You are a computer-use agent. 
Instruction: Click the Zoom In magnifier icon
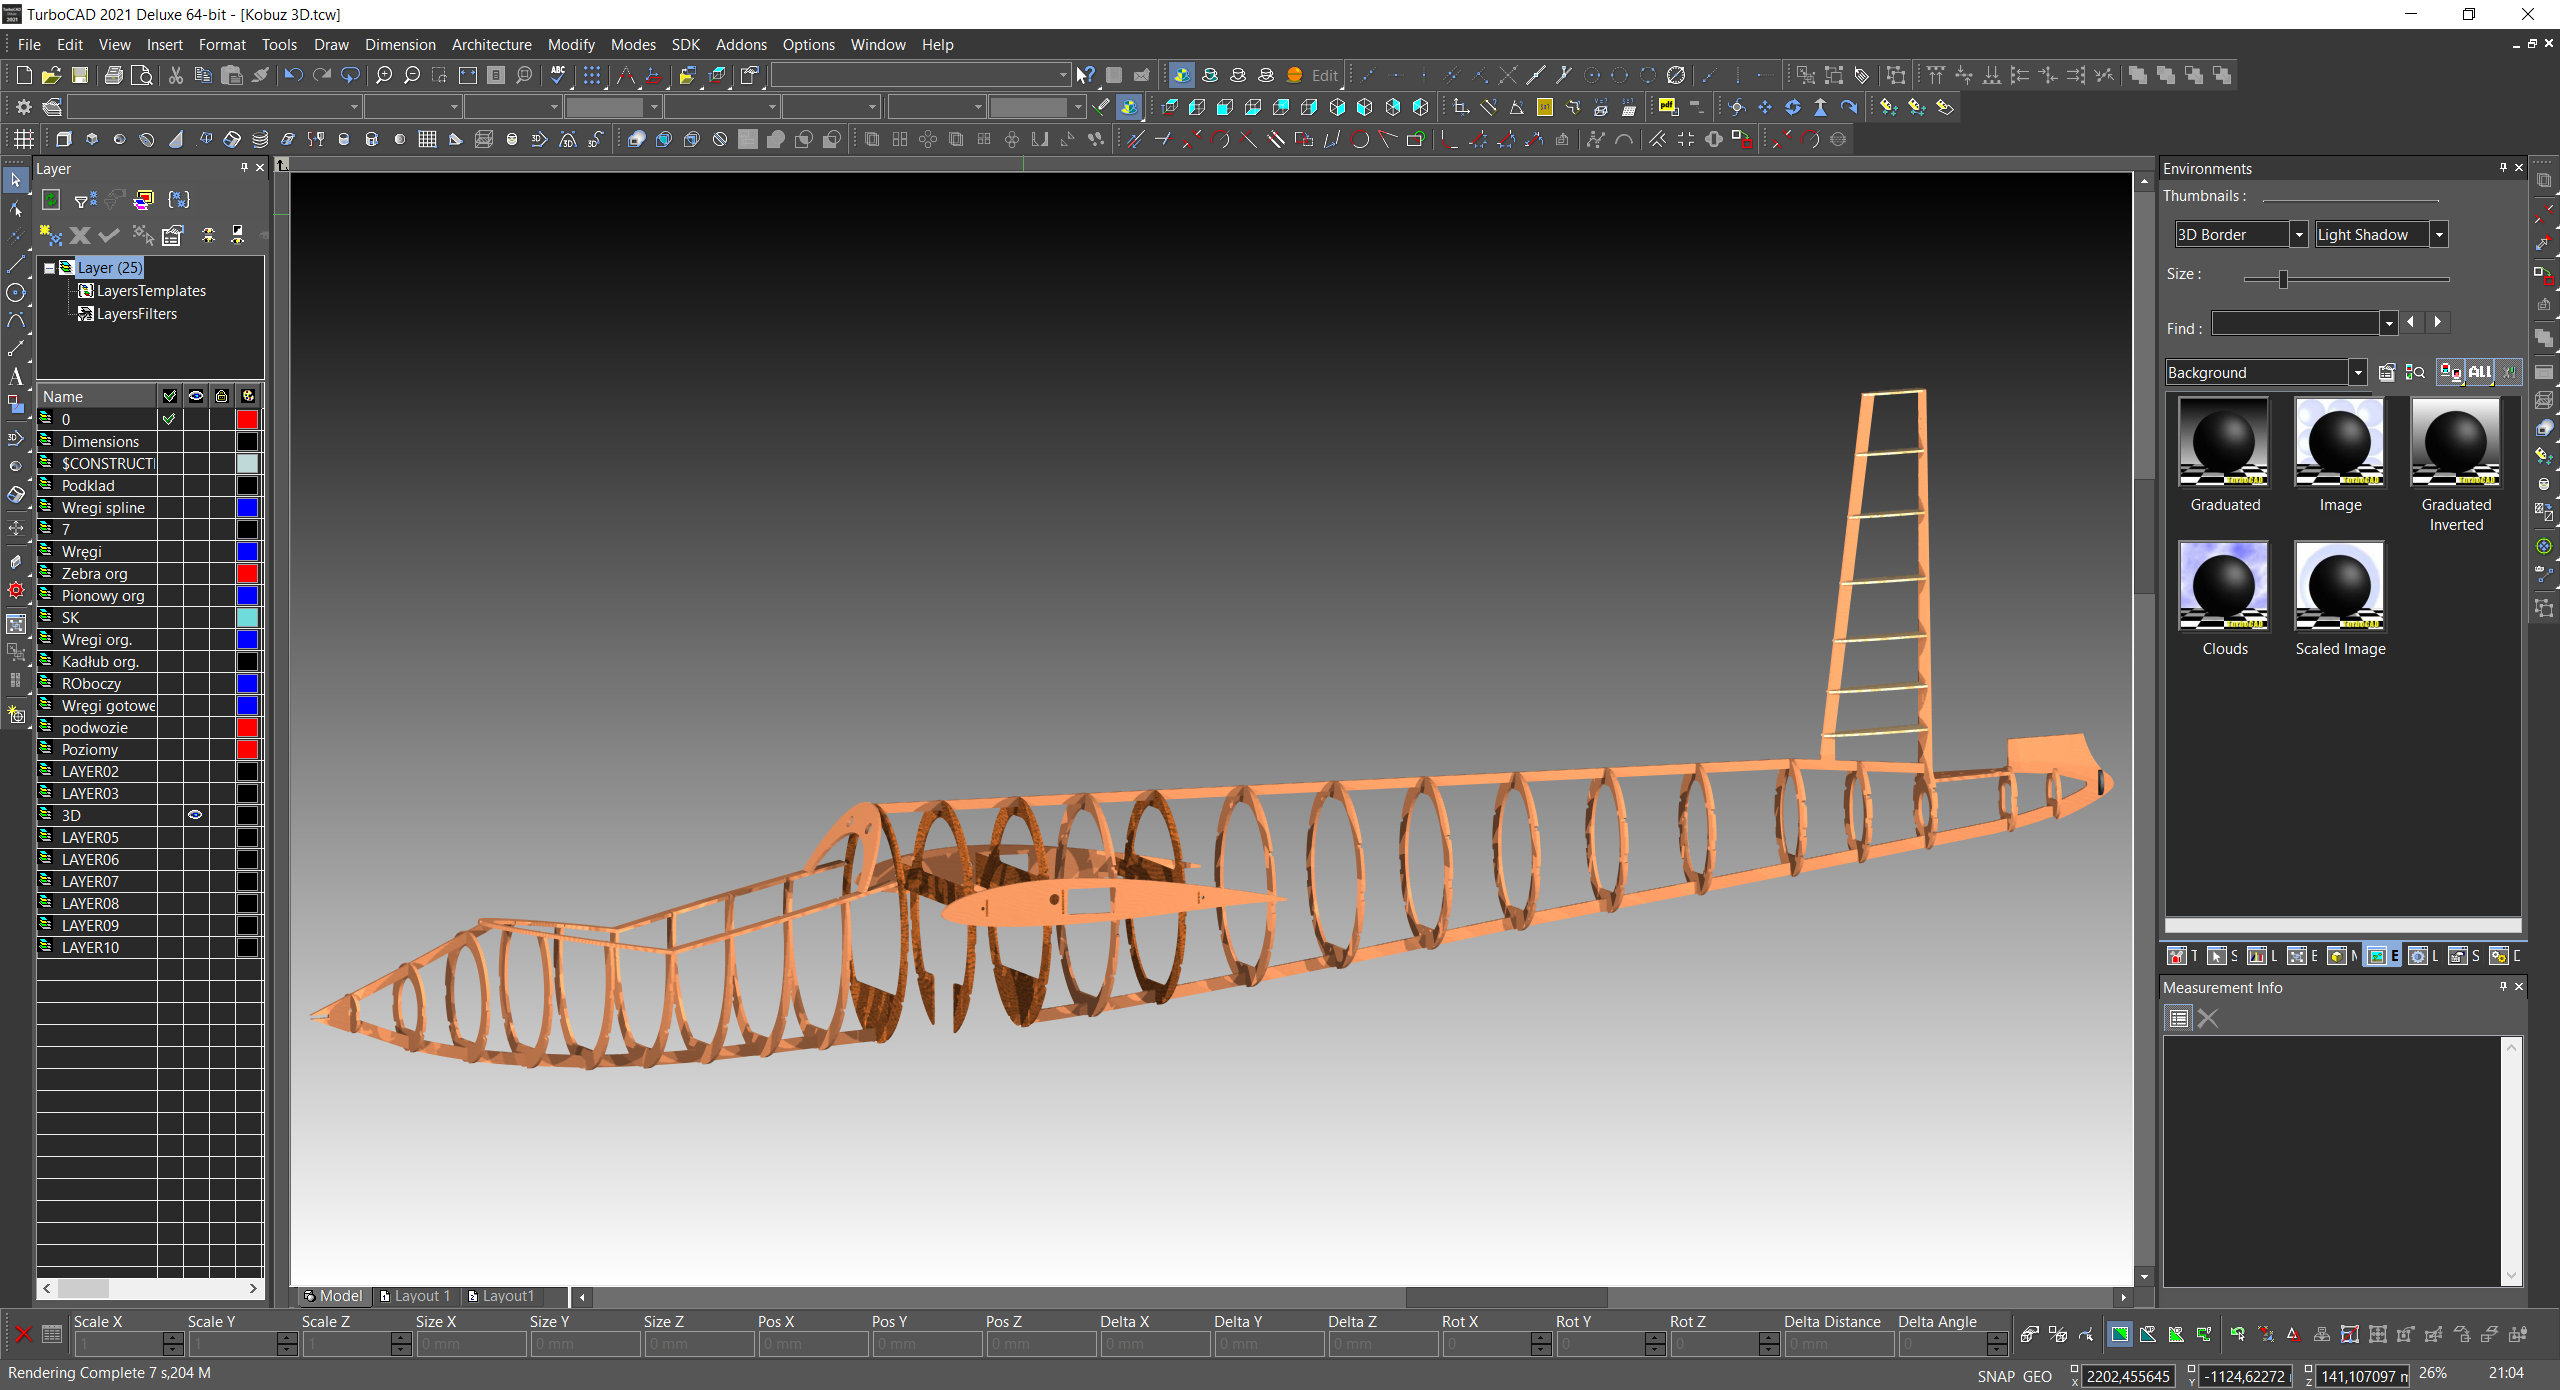(383, 75)
